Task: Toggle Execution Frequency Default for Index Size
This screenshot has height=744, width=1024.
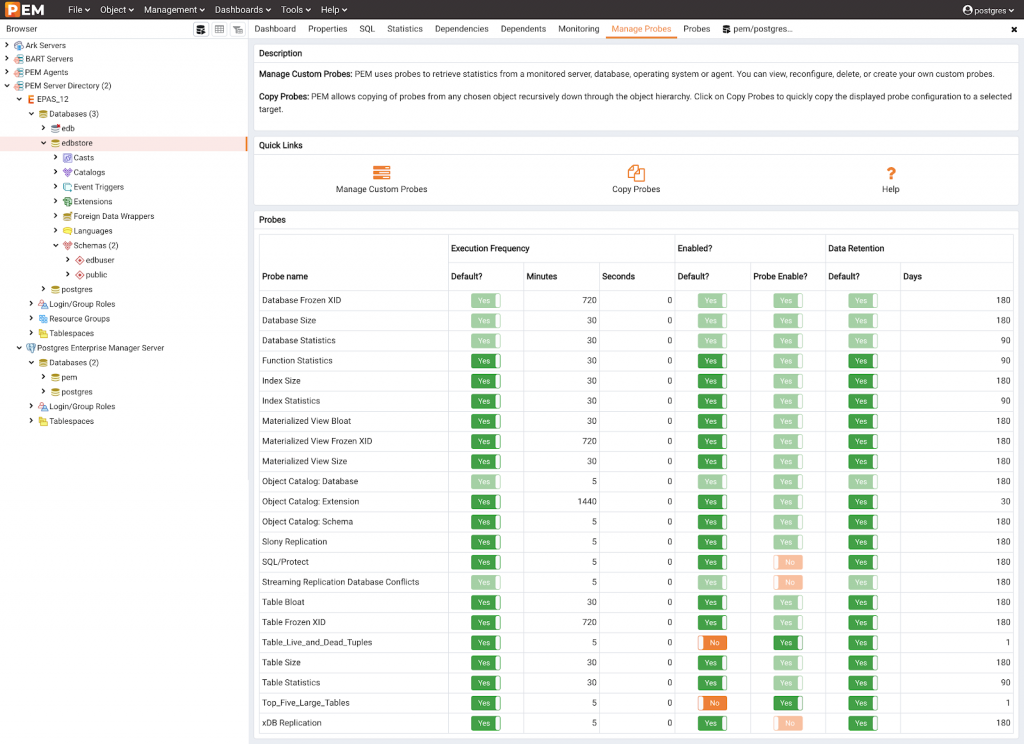Action: pos(485,381)
